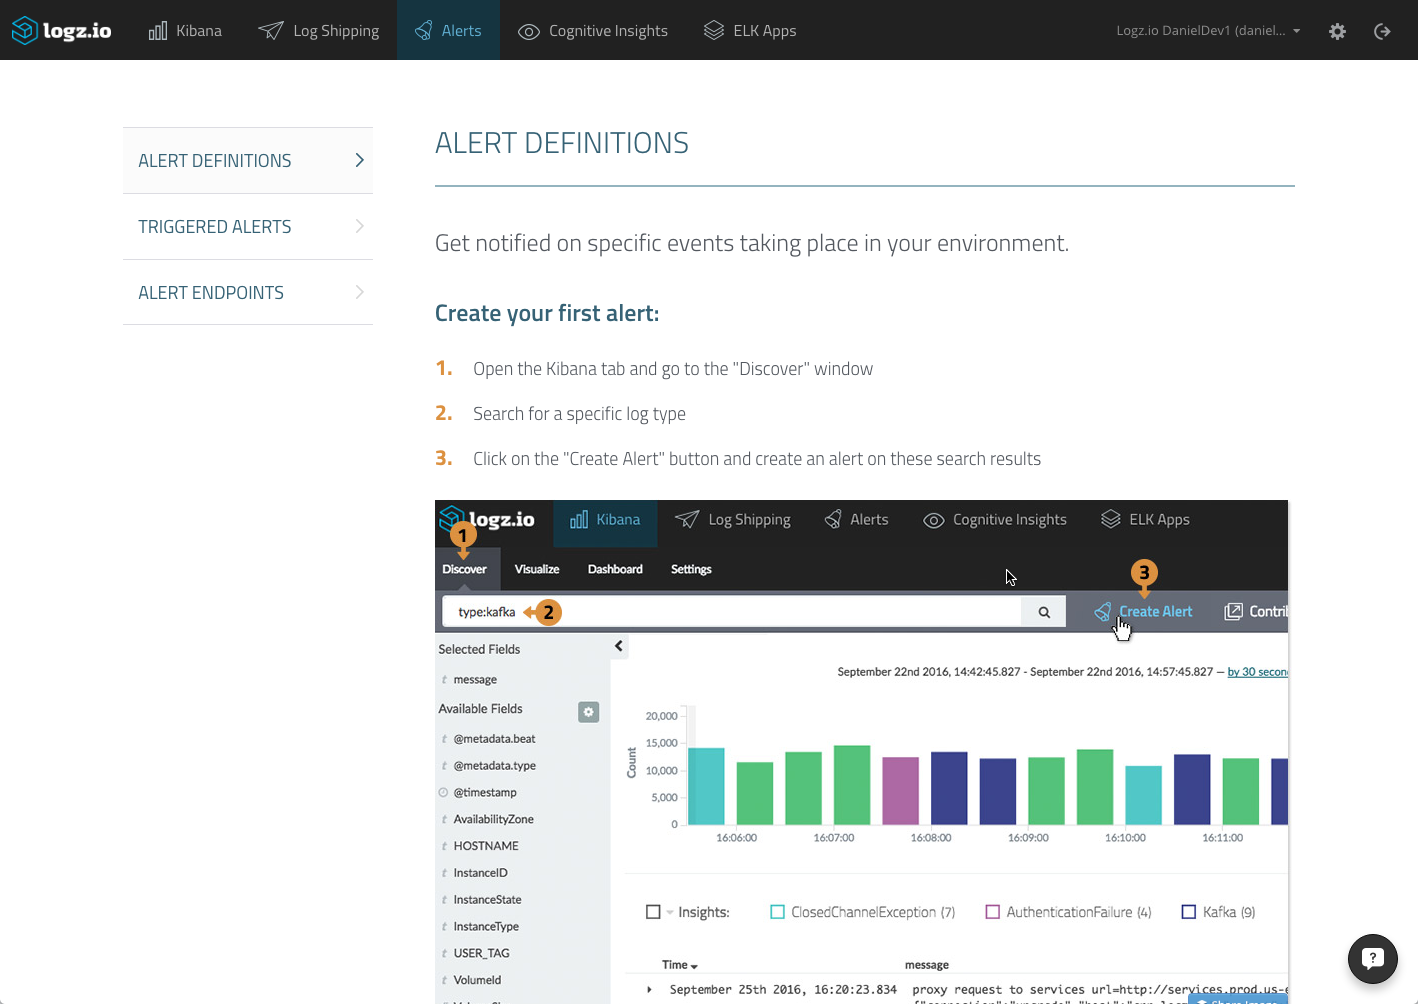1418x1004 pixels.
Task: Open the Kibana page from top navigation
Action: coord(185,30)
